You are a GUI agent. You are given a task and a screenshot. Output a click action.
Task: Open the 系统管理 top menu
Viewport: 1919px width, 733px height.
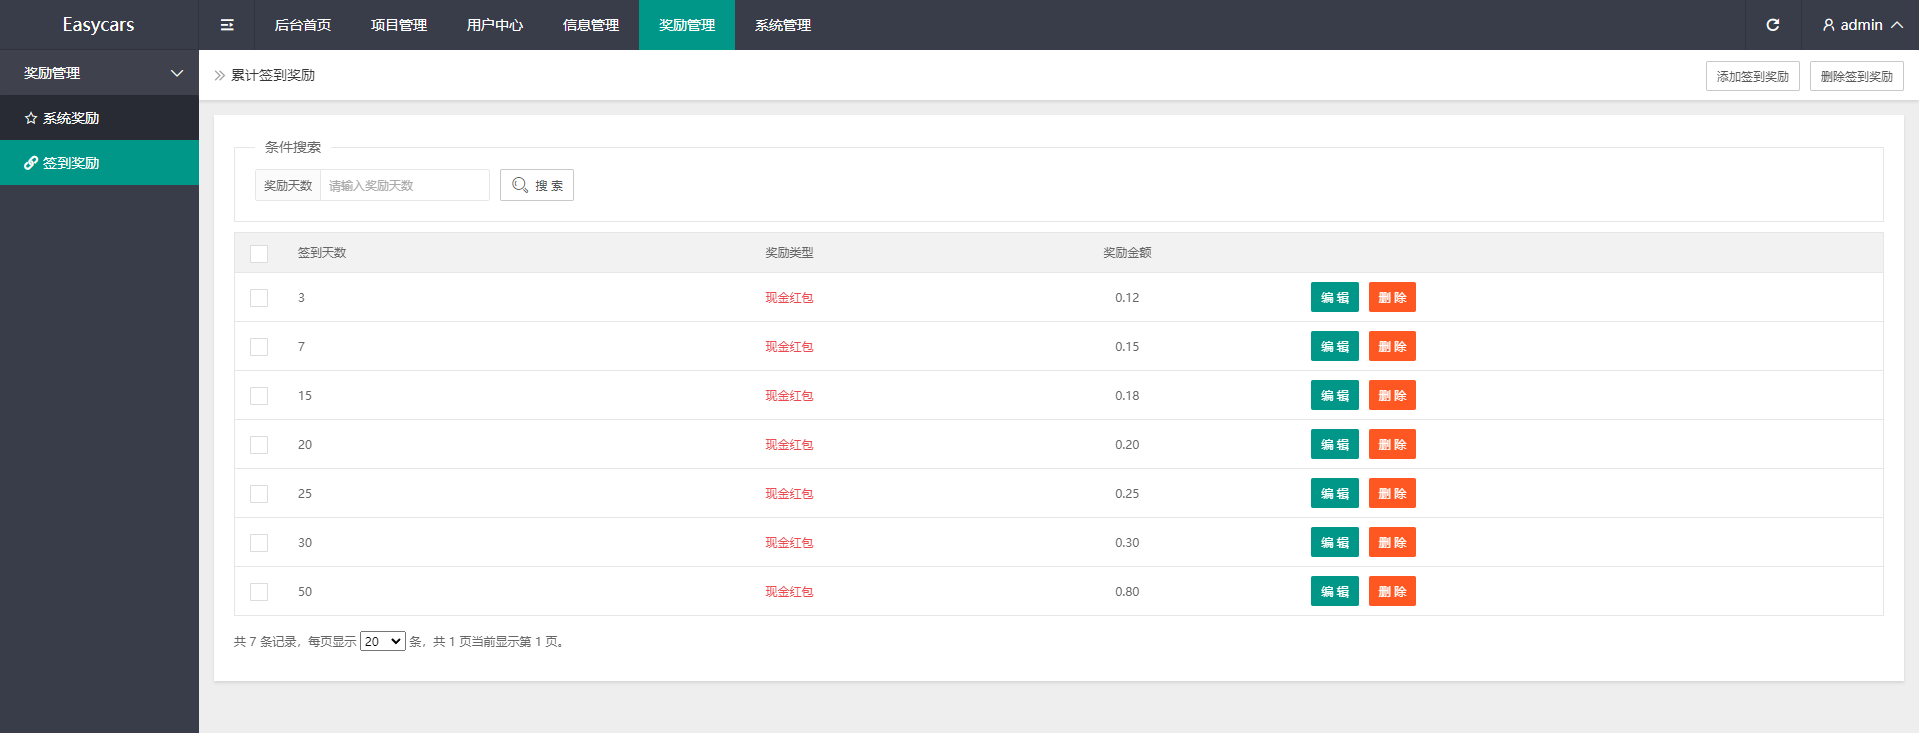pyautogui.click(x=782, y=25)
